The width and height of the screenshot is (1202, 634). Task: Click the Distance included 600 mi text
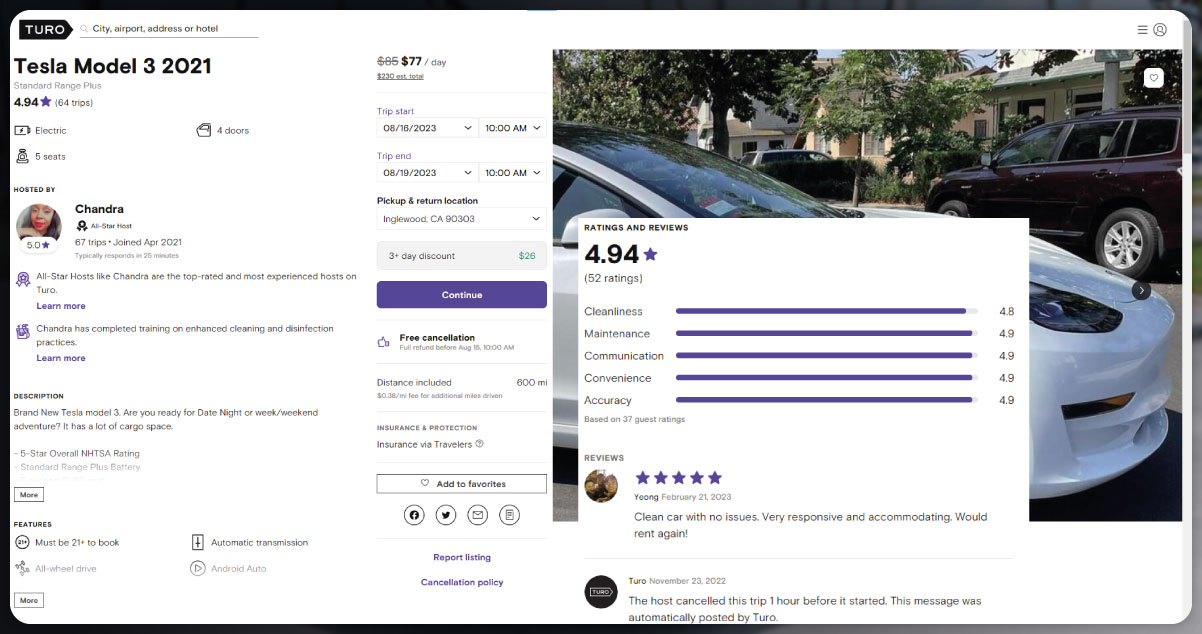click(462, 382)
